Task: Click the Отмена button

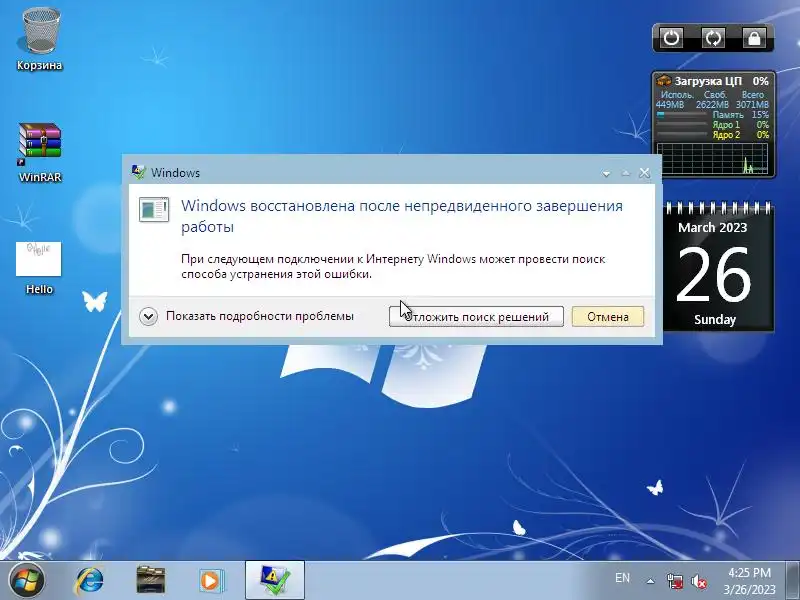Action: click(x=608, y=317)
